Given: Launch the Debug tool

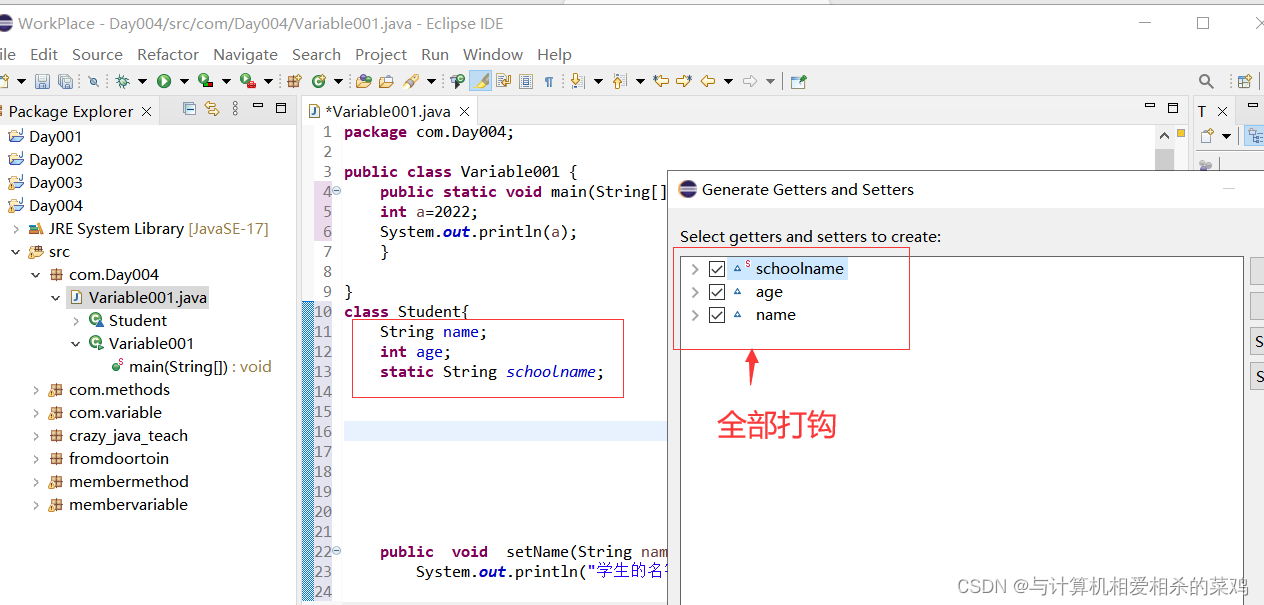Looking at the screenshot, I should (x=123, y=80).
